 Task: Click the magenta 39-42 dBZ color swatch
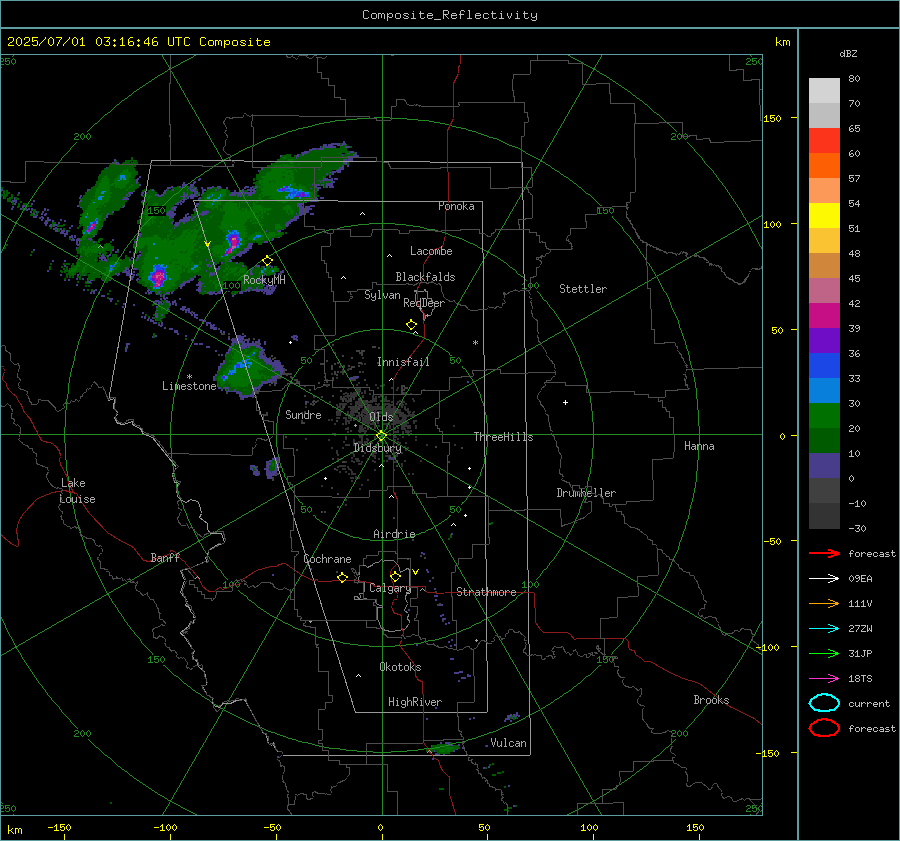(824, 316)
